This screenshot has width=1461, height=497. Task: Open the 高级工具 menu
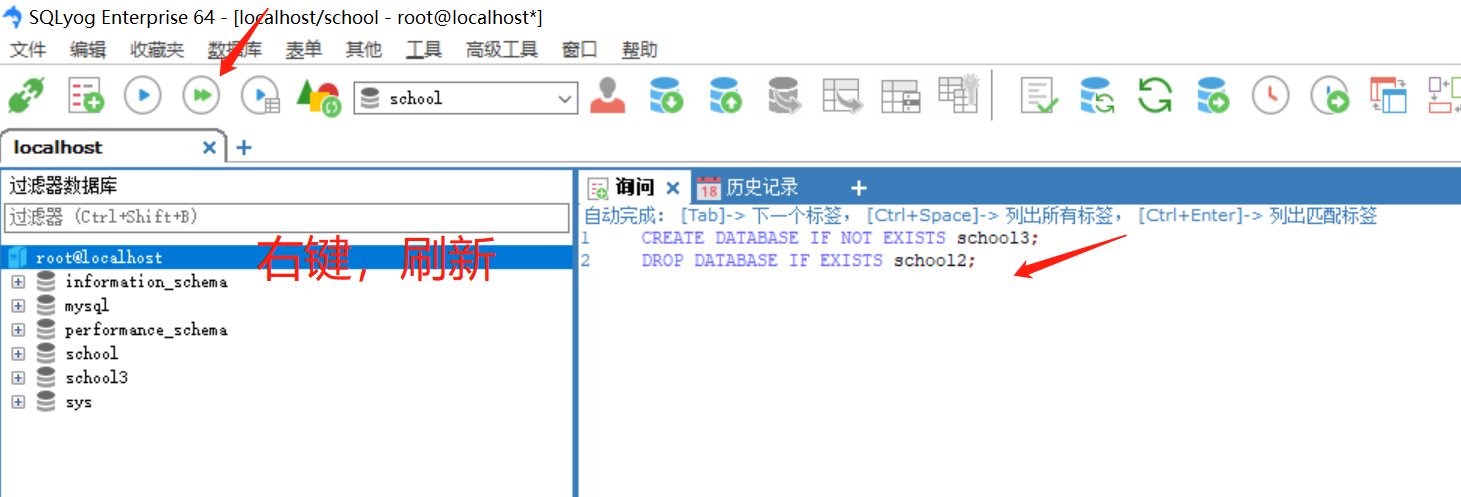[502, 49]
